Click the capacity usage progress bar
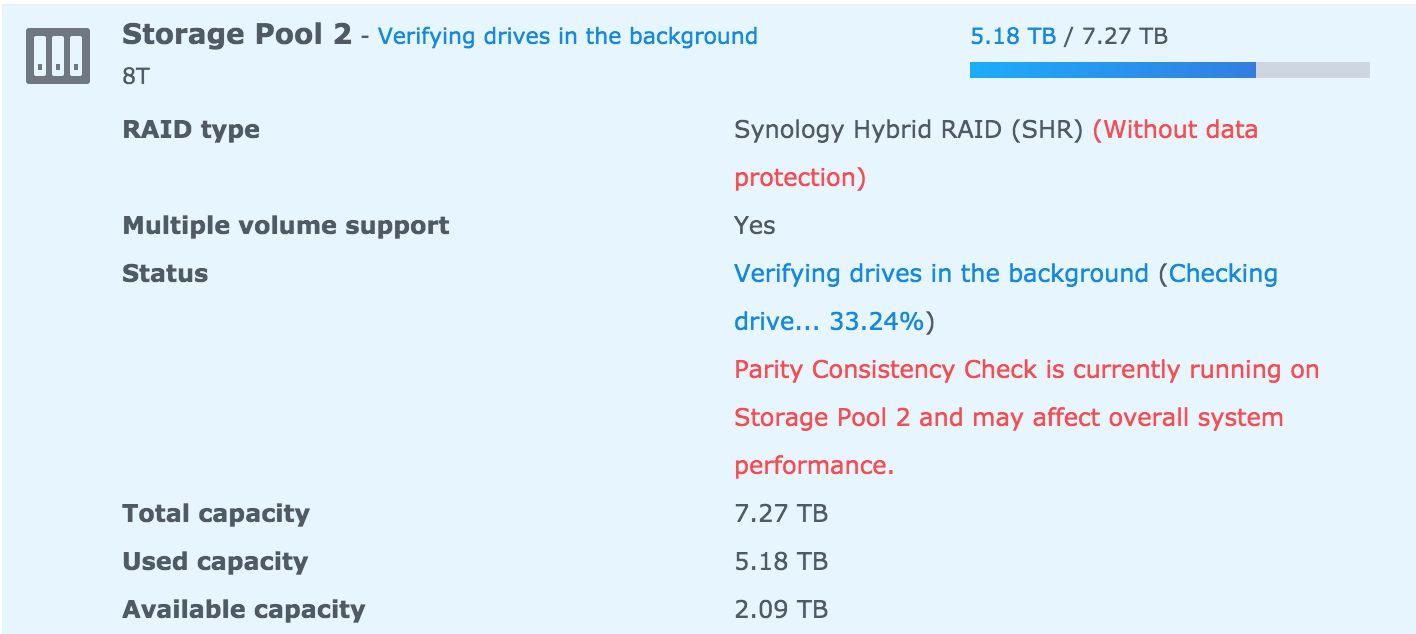The width and height of the screenshot is (1416, 634). 1168,70
